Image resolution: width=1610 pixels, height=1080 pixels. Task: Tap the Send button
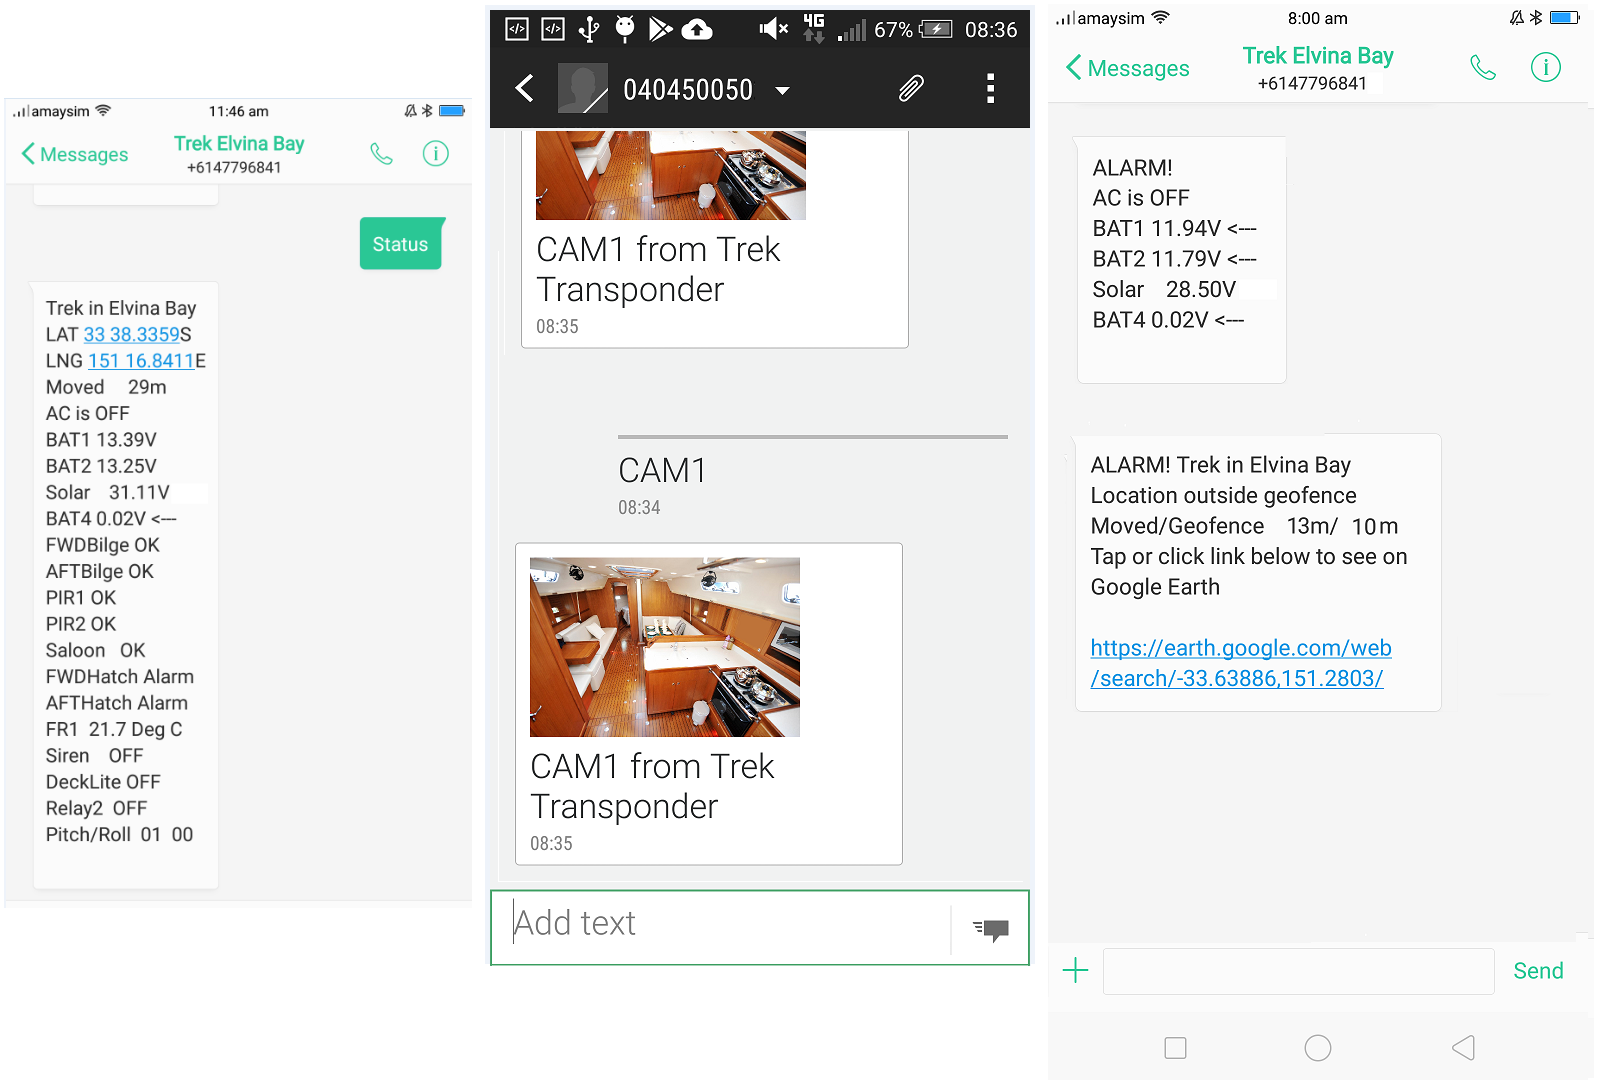point(1538,971)
